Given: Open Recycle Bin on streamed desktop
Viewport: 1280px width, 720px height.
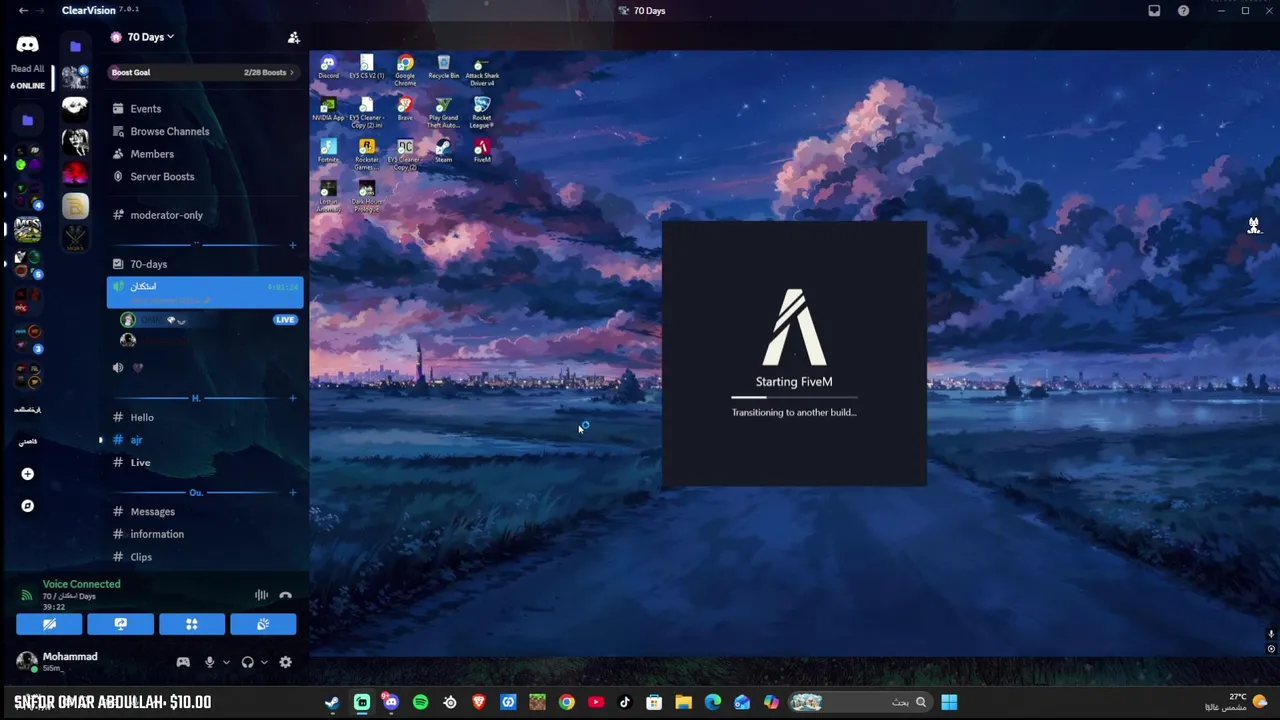Looking at the screenshot, I should (443, 68).
